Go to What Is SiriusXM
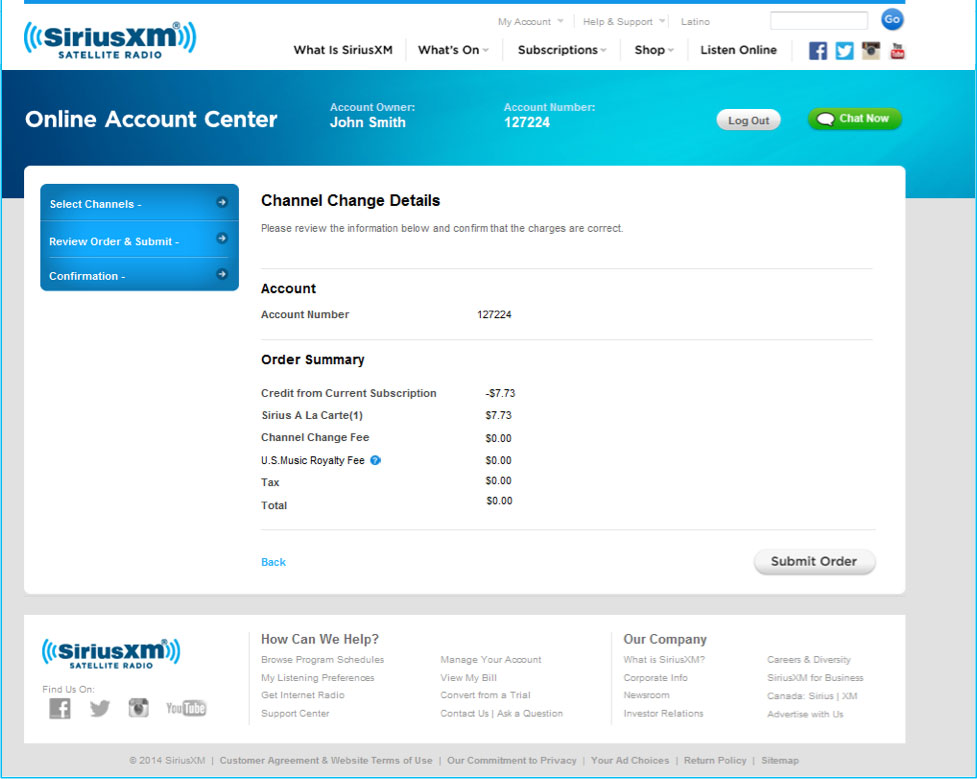This screenshot has height=779, width=977. [x=343, y=50]
